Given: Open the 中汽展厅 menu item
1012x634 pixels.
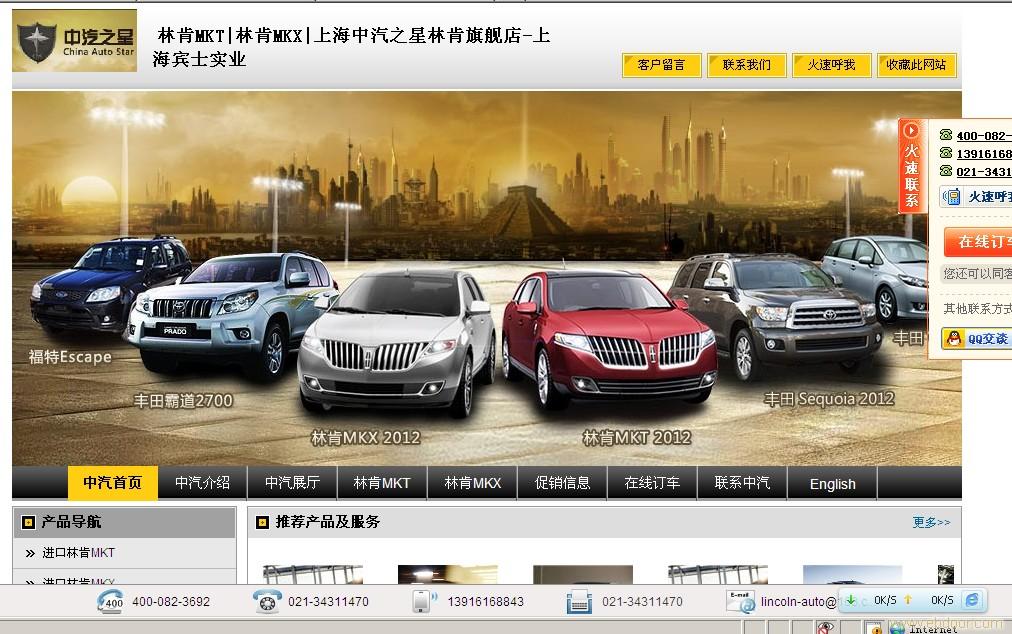Looking at the screenshot, I should [x=292, y=483].
